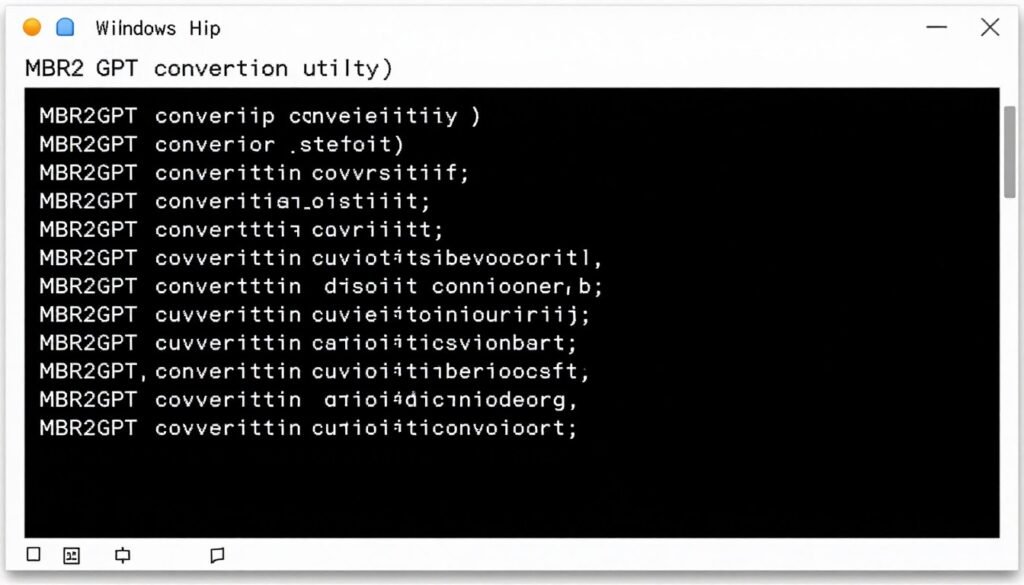Select the blue square icon in the title bar
1024x585 pixels.
point(64,27)
